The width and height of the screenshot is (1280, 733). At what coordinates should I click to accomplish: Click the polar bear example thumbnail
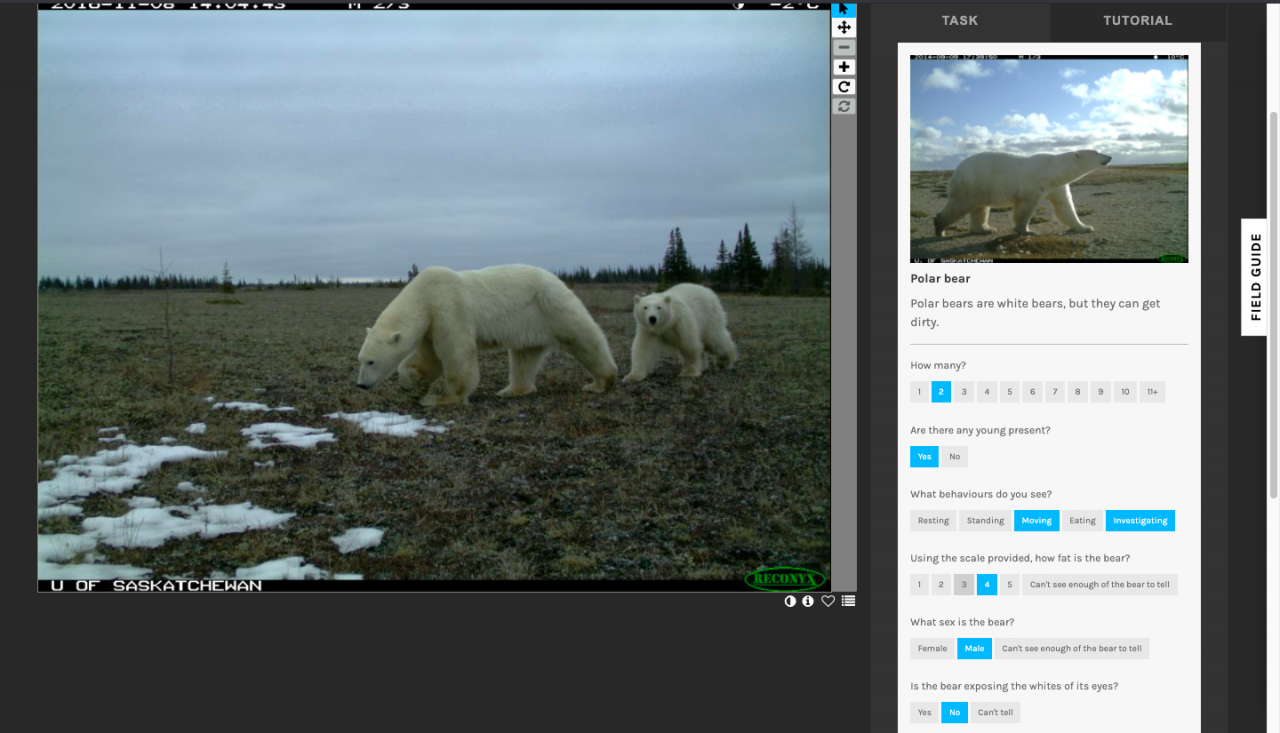[1049, 158]
